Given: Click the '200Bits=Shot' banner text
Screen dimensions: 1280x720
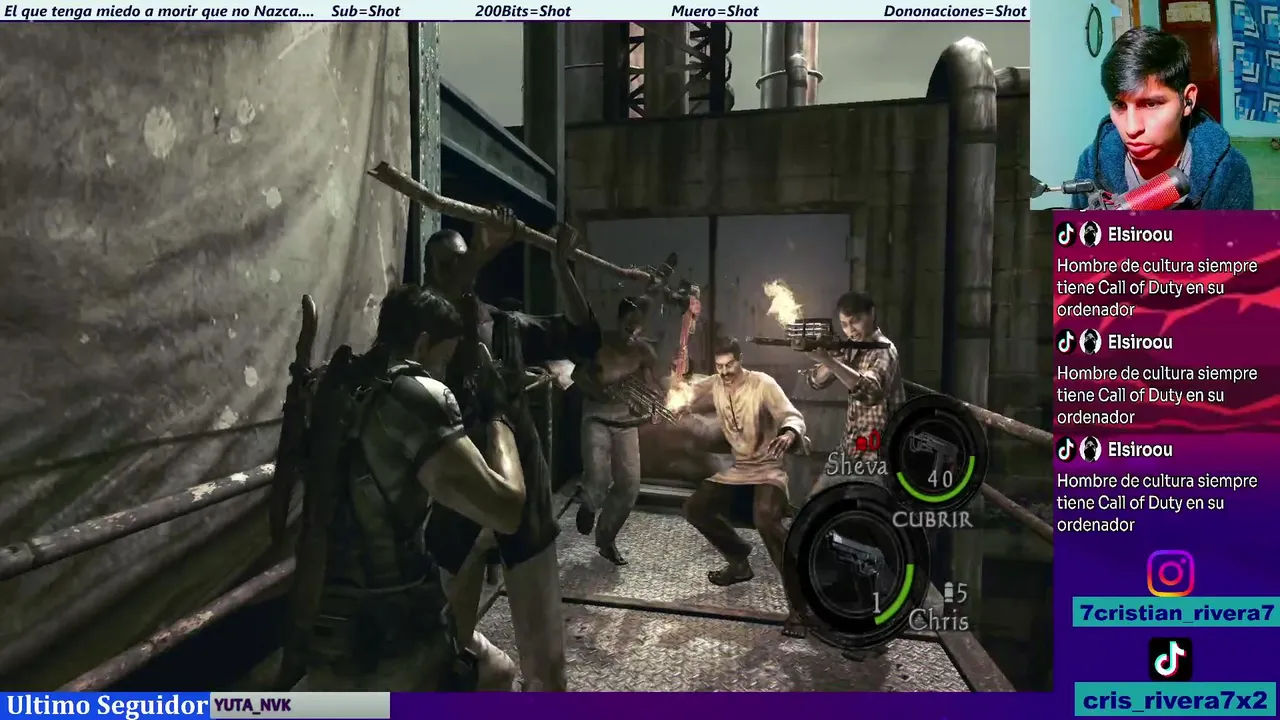Looking at the screenshot, I should click(523, 11).
